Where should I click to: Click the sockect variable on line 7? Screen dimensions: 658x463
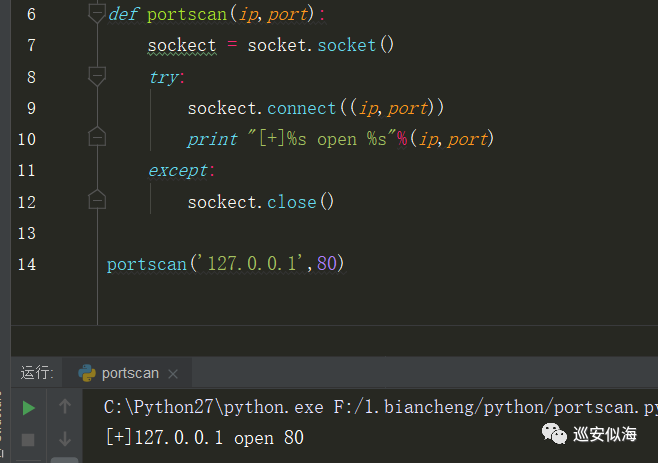click(x=182, y=45)
